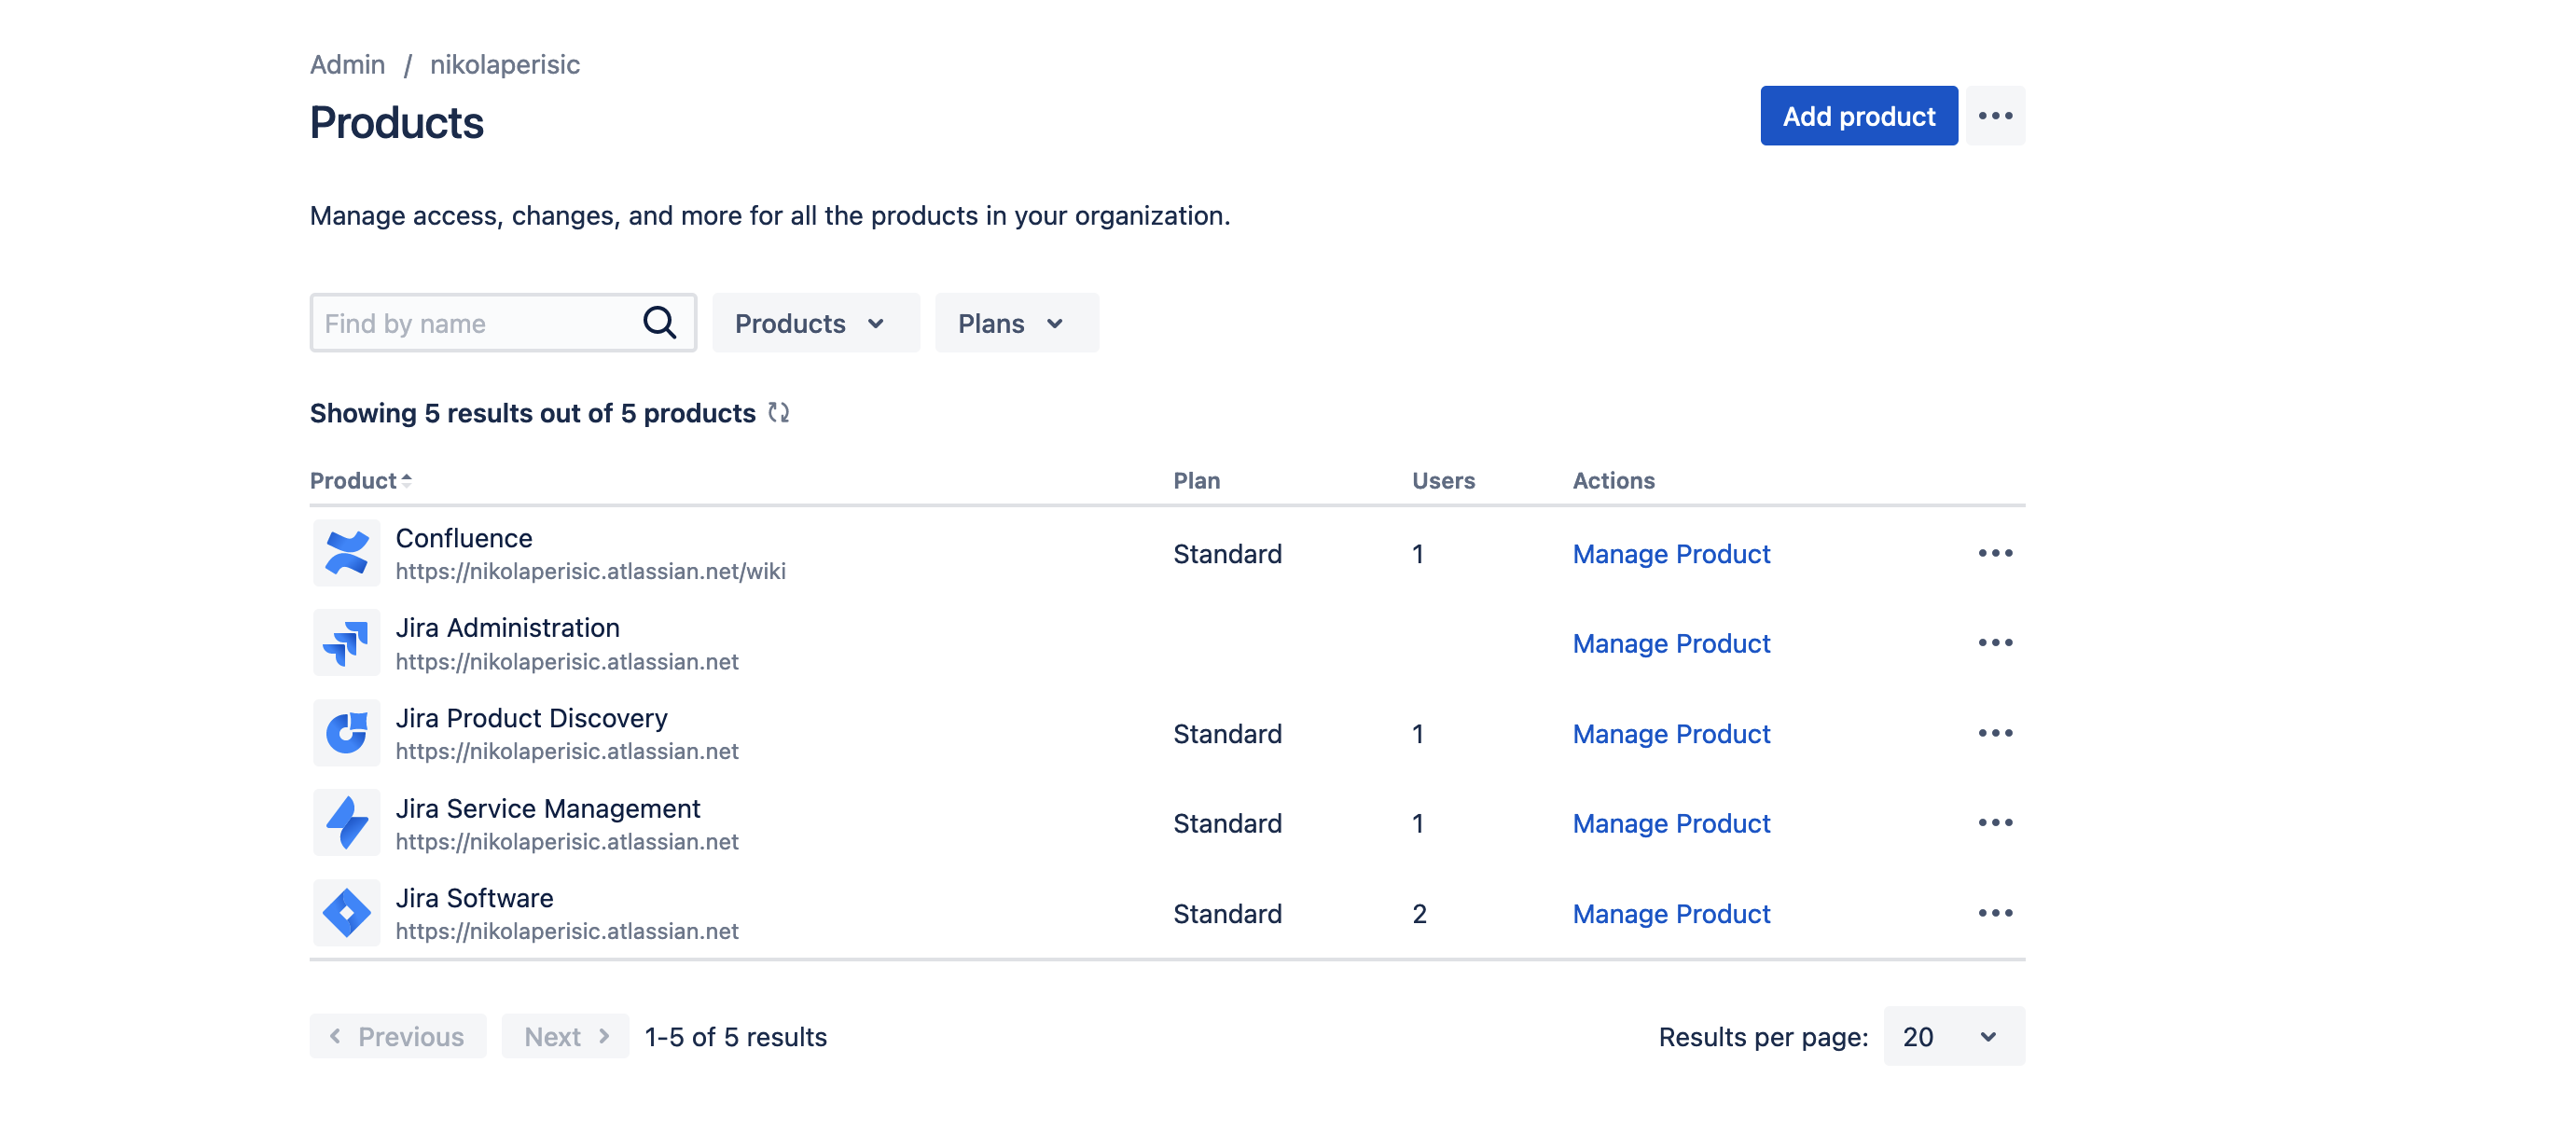Click the Add product button
The width and height of the screenshot is (2576, 1132).
tap(1858, 115)
